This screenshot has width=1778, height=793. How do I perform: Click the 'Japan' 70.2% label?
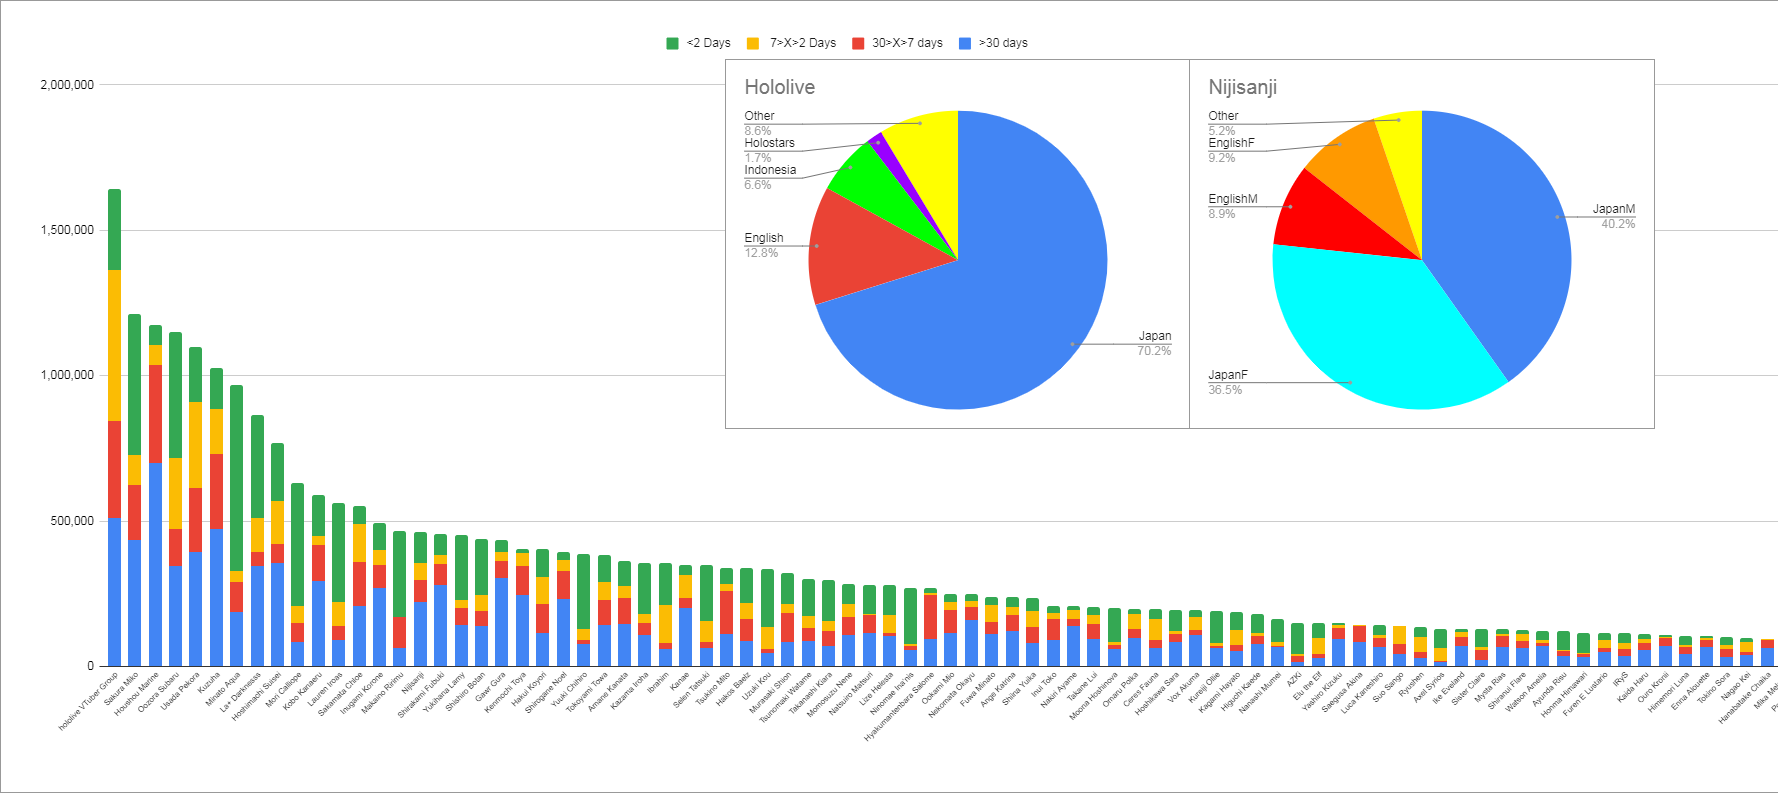tap(1154, 343)
